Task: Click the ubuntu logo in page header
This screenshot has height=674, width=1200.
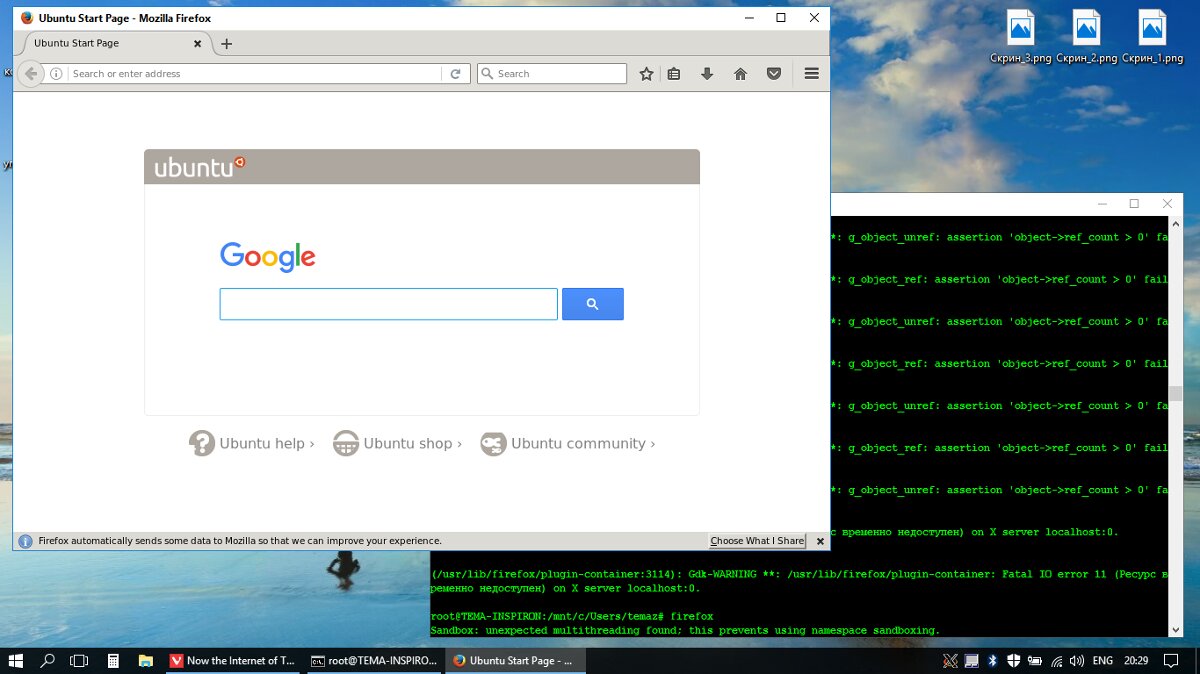Action: pyautogui.click(x=200, y=167)
